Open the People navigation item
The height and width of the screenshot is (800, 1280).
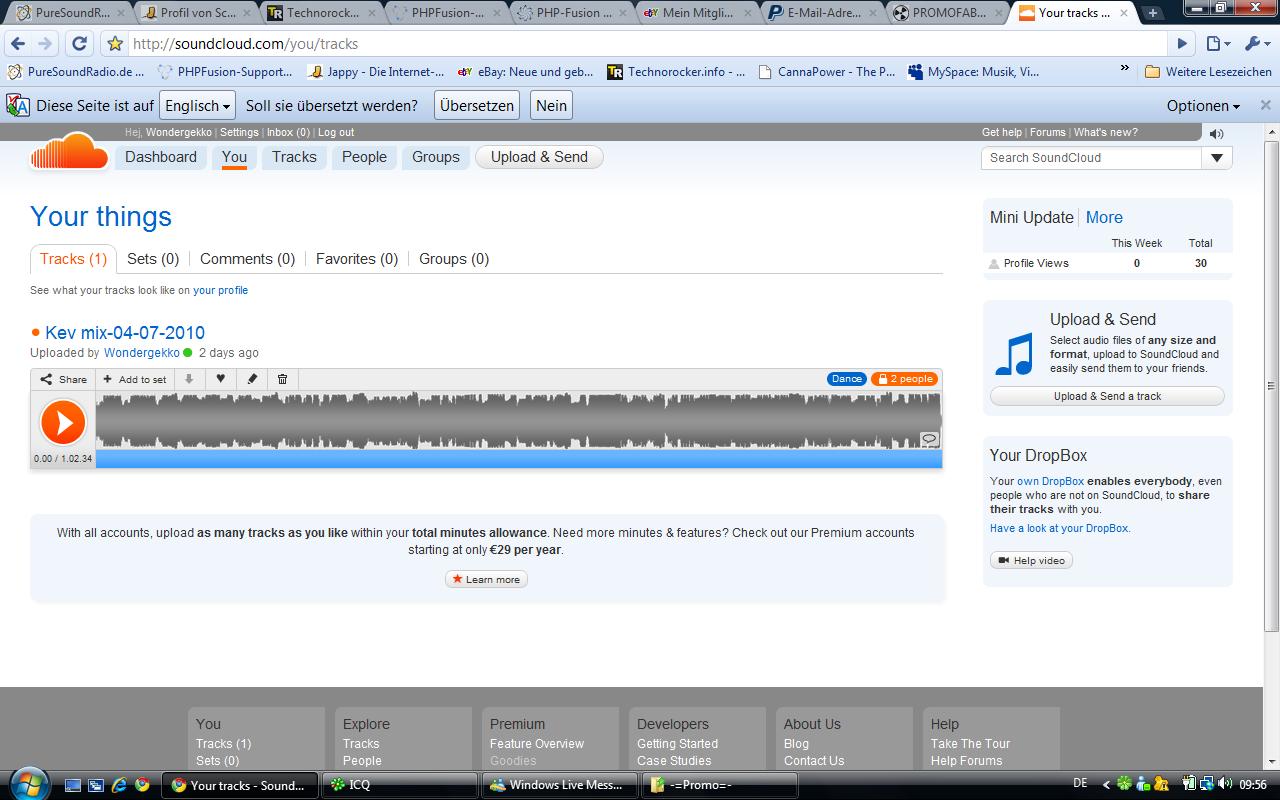[x=364, y=157]
